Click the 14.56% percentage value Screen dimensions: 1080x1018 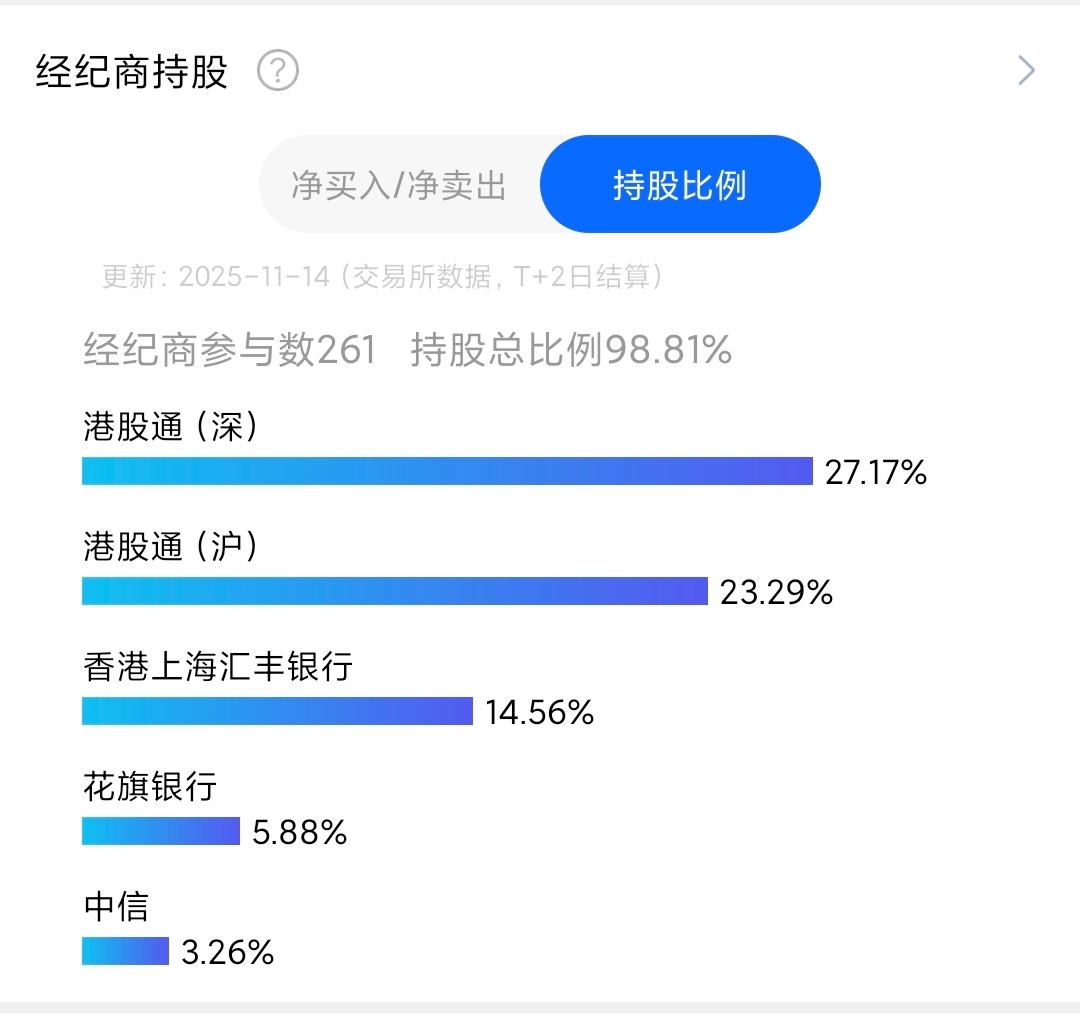[539, 712]
